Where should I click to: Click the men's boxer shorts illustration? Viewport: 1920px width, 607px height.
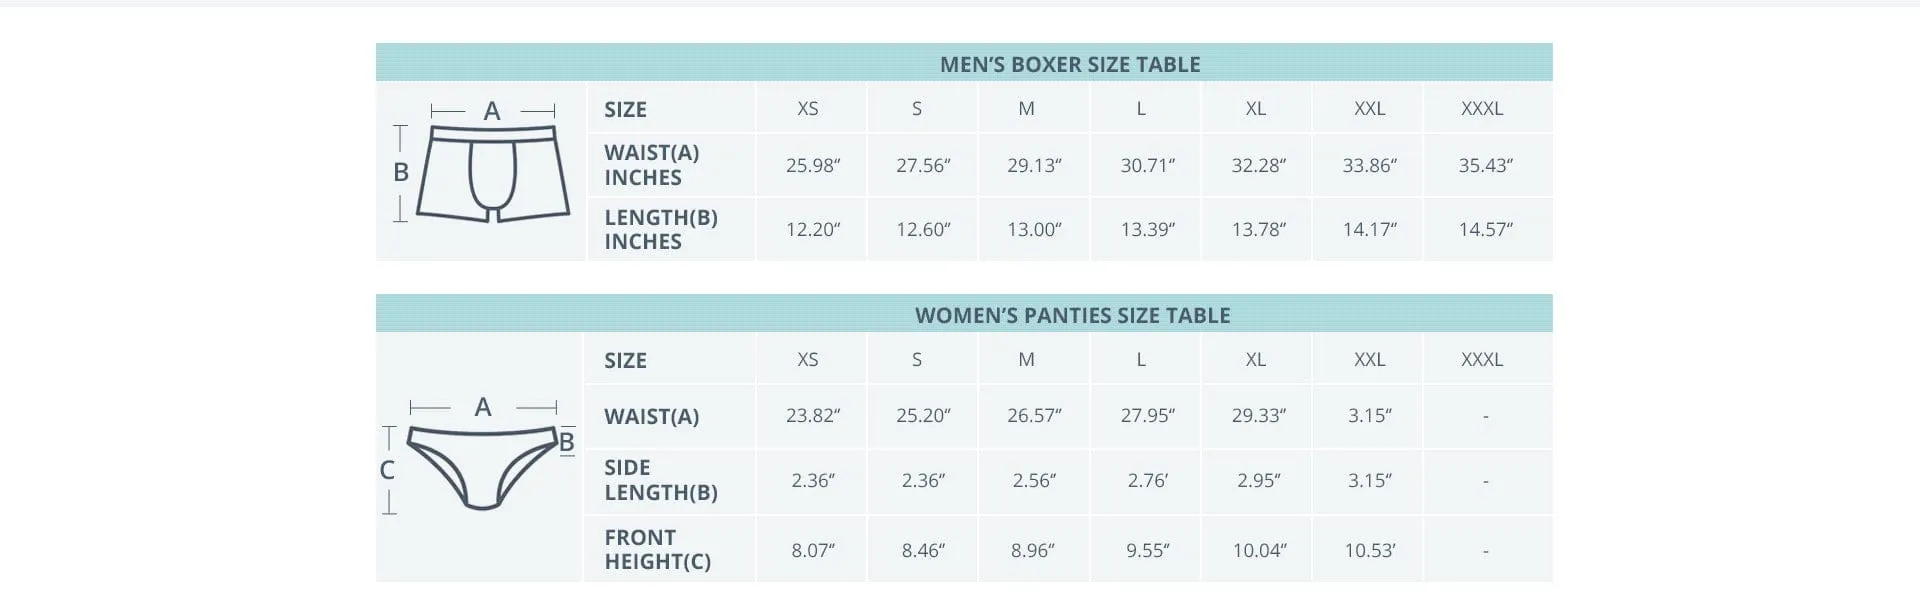(x=492, y=172)
